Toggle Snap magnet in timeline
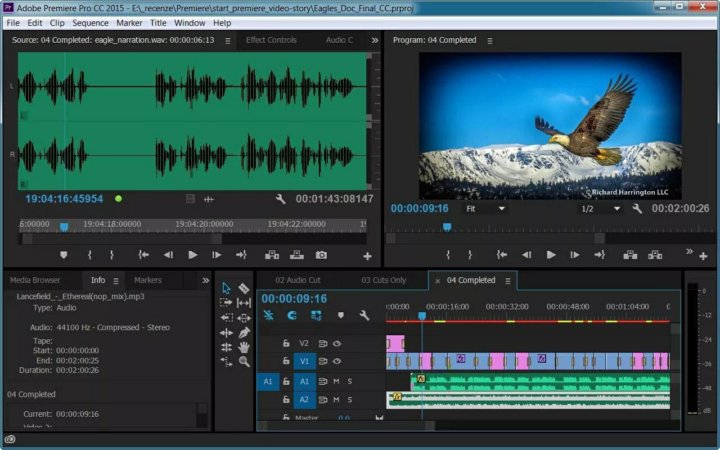The width and height of the screenshot is (720, 450). 292,315
